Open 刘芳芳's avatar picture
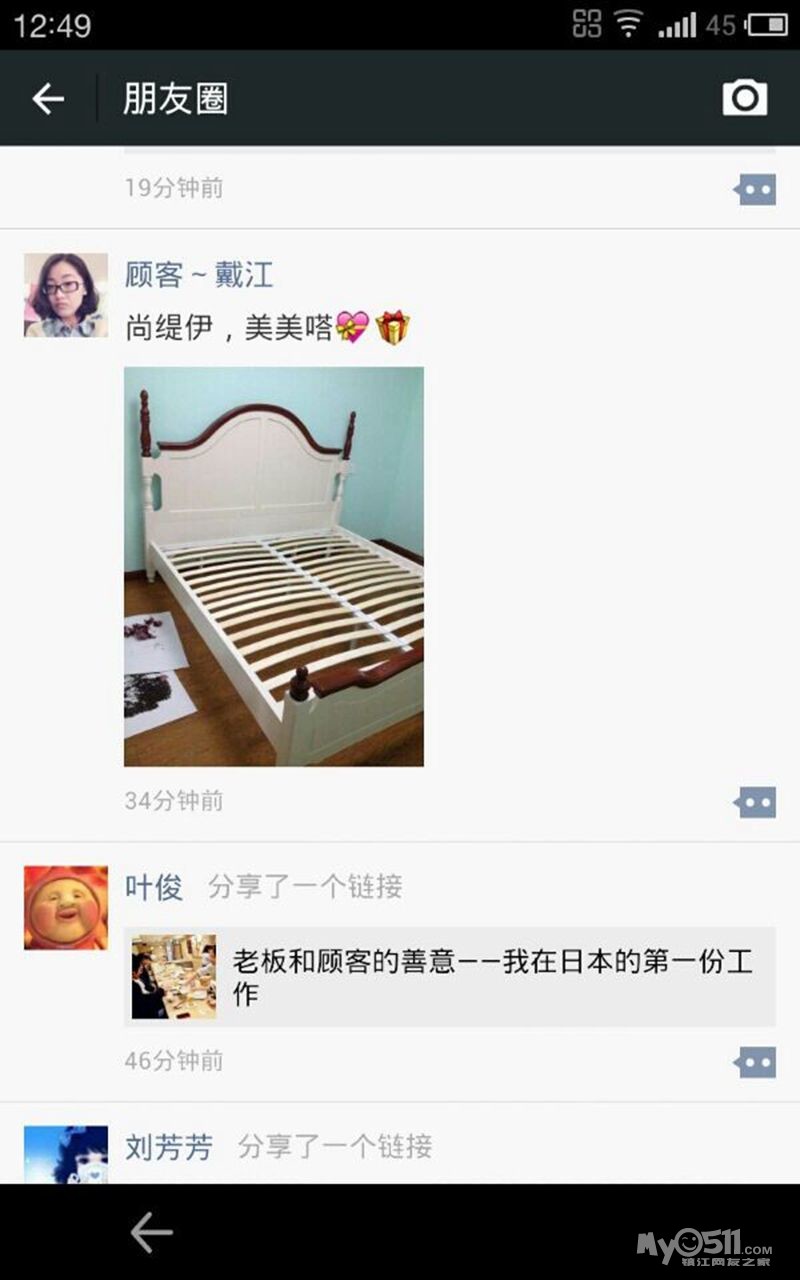 66,1155
